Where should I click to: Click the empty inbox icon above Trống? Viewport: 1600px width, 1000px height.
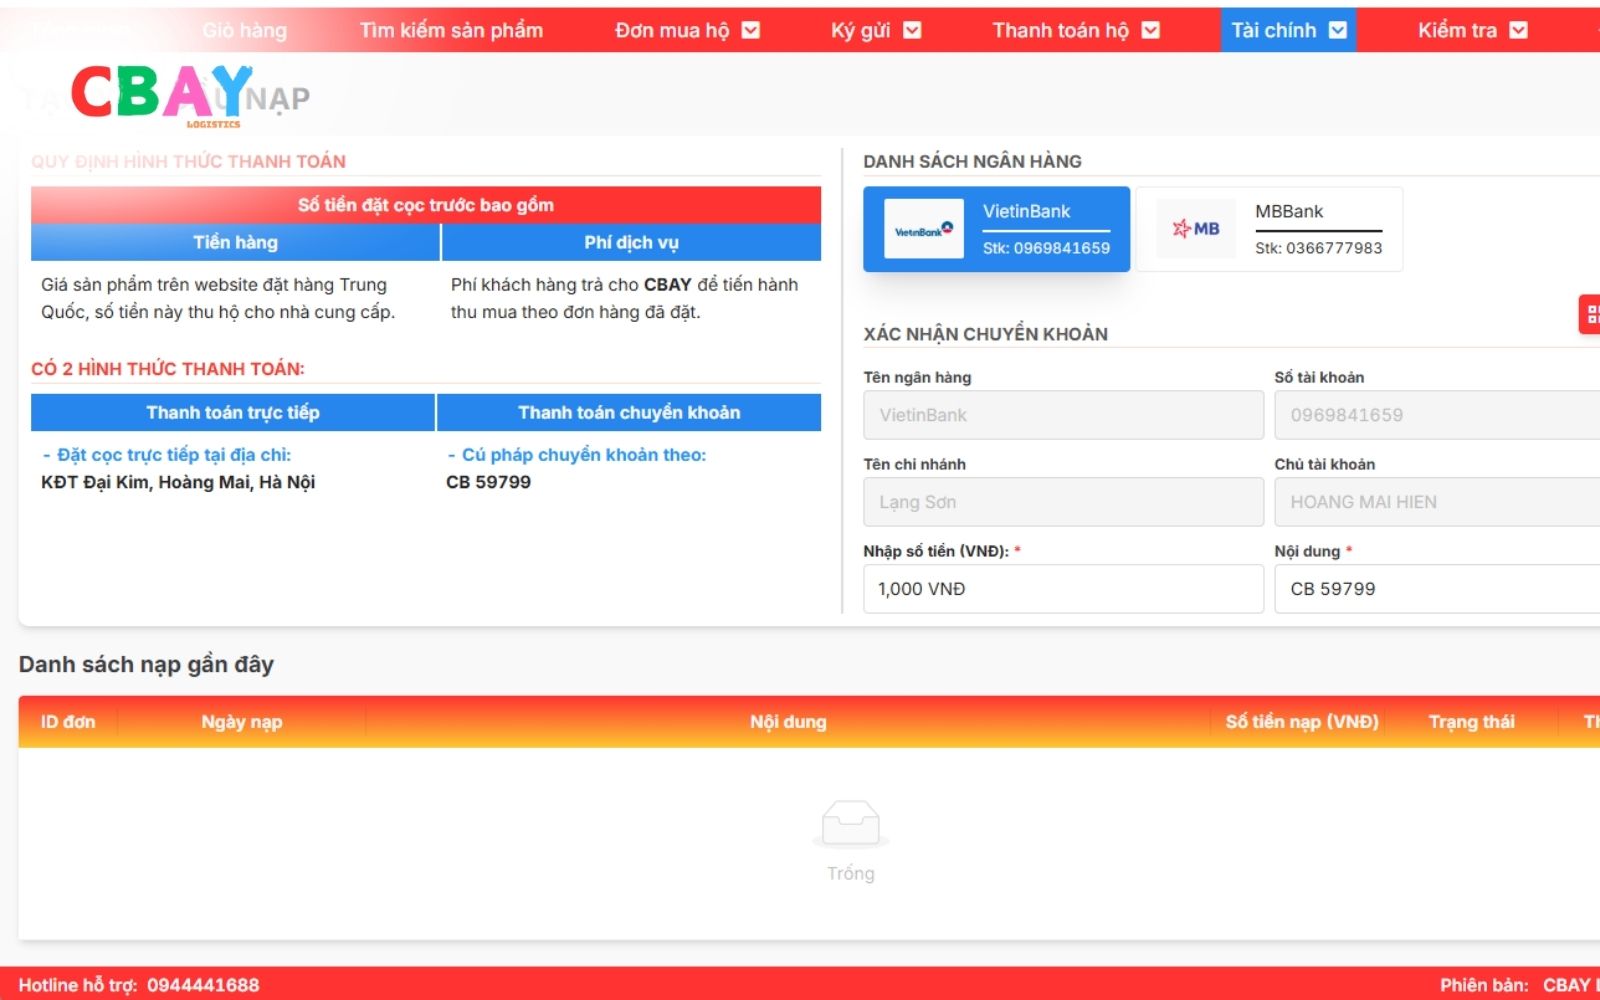coord(850,824)
